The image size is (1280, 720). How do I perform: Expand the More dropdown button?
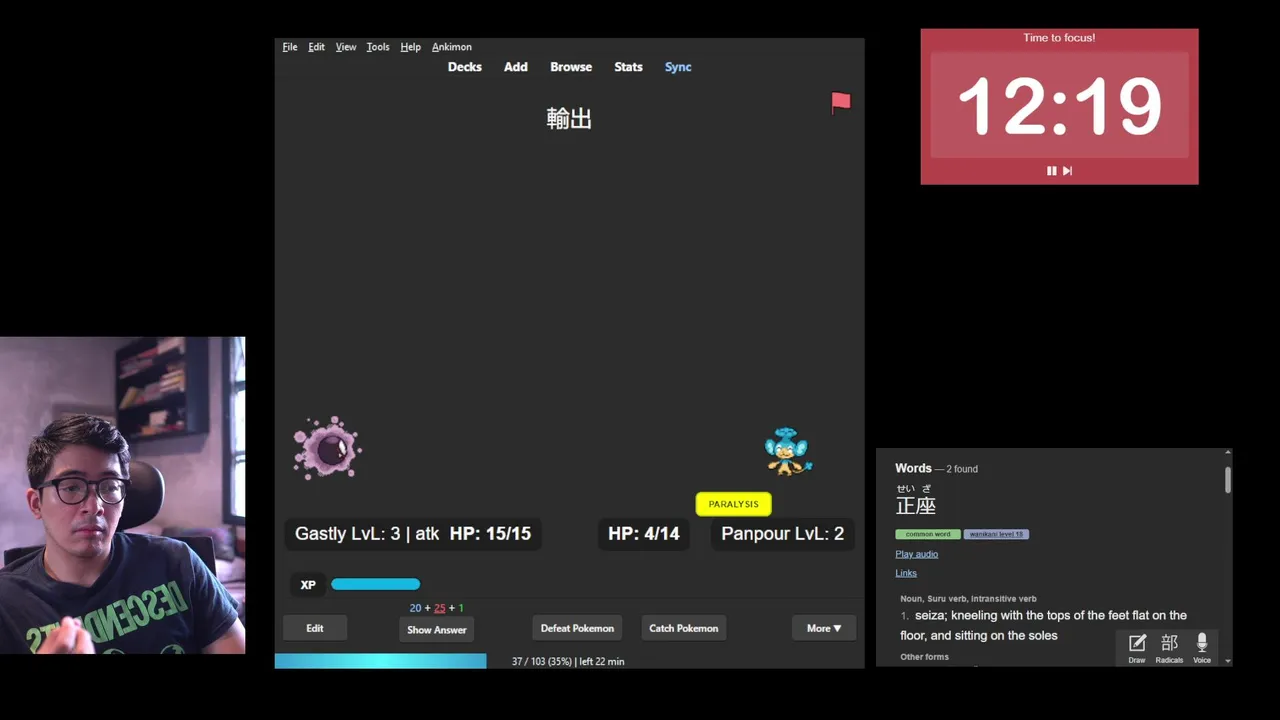tap(824, 628)
